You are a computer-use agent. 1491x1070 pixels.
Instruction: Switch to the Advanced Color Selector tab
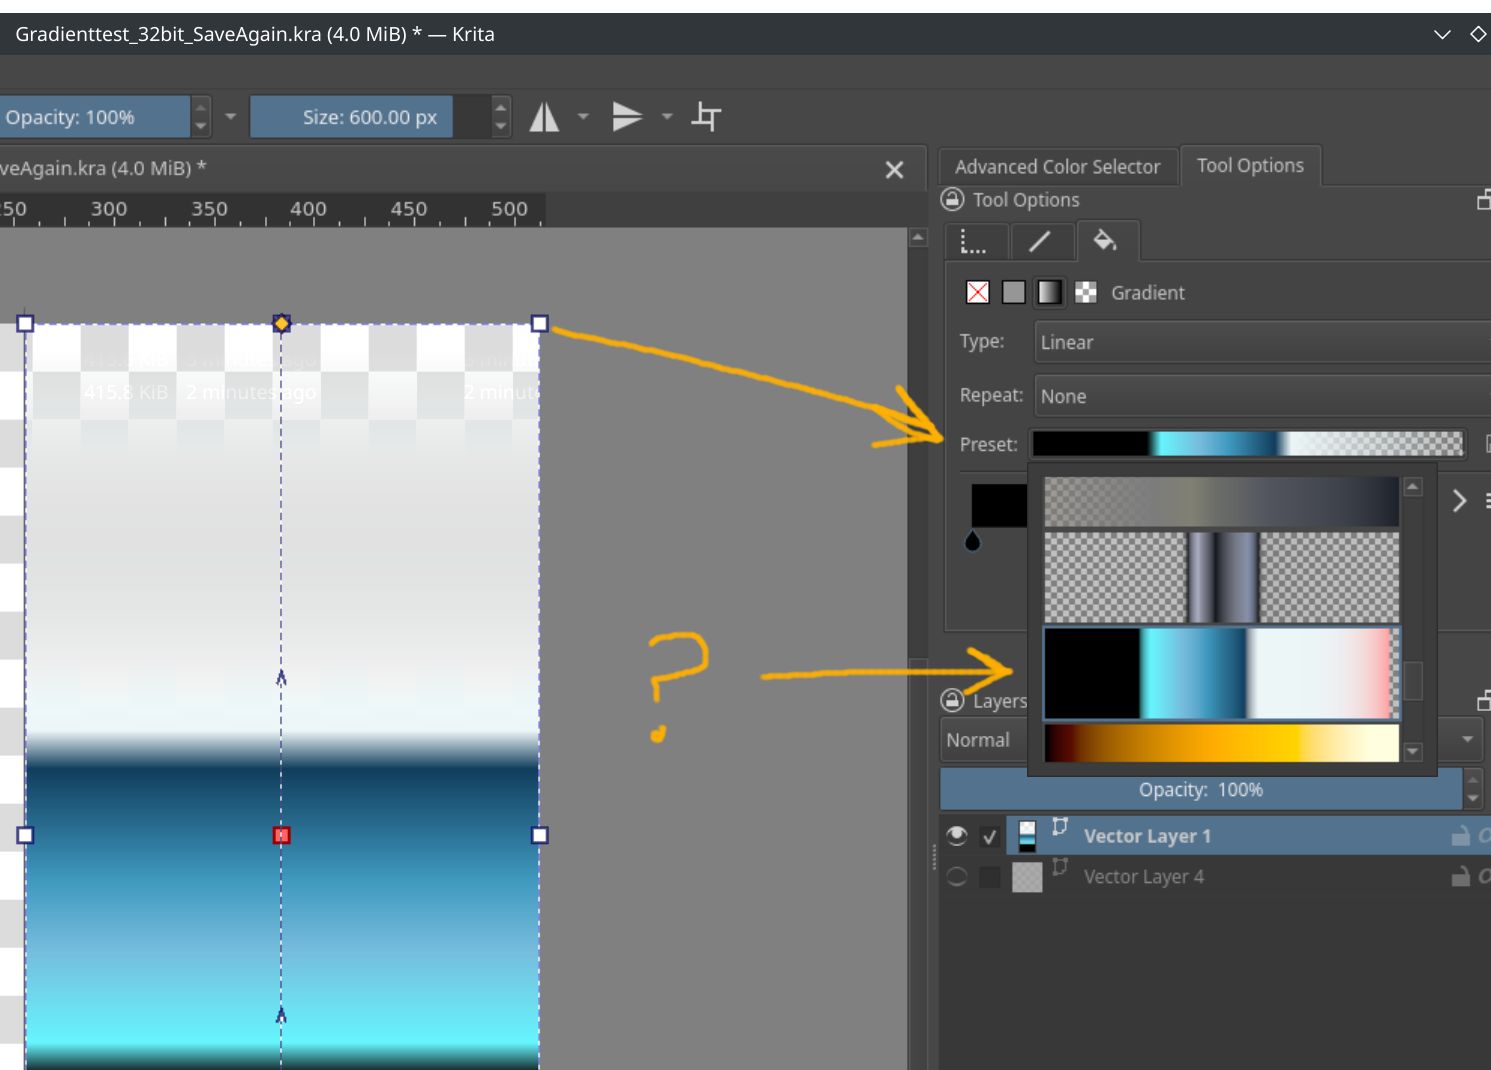point(1057,167)
